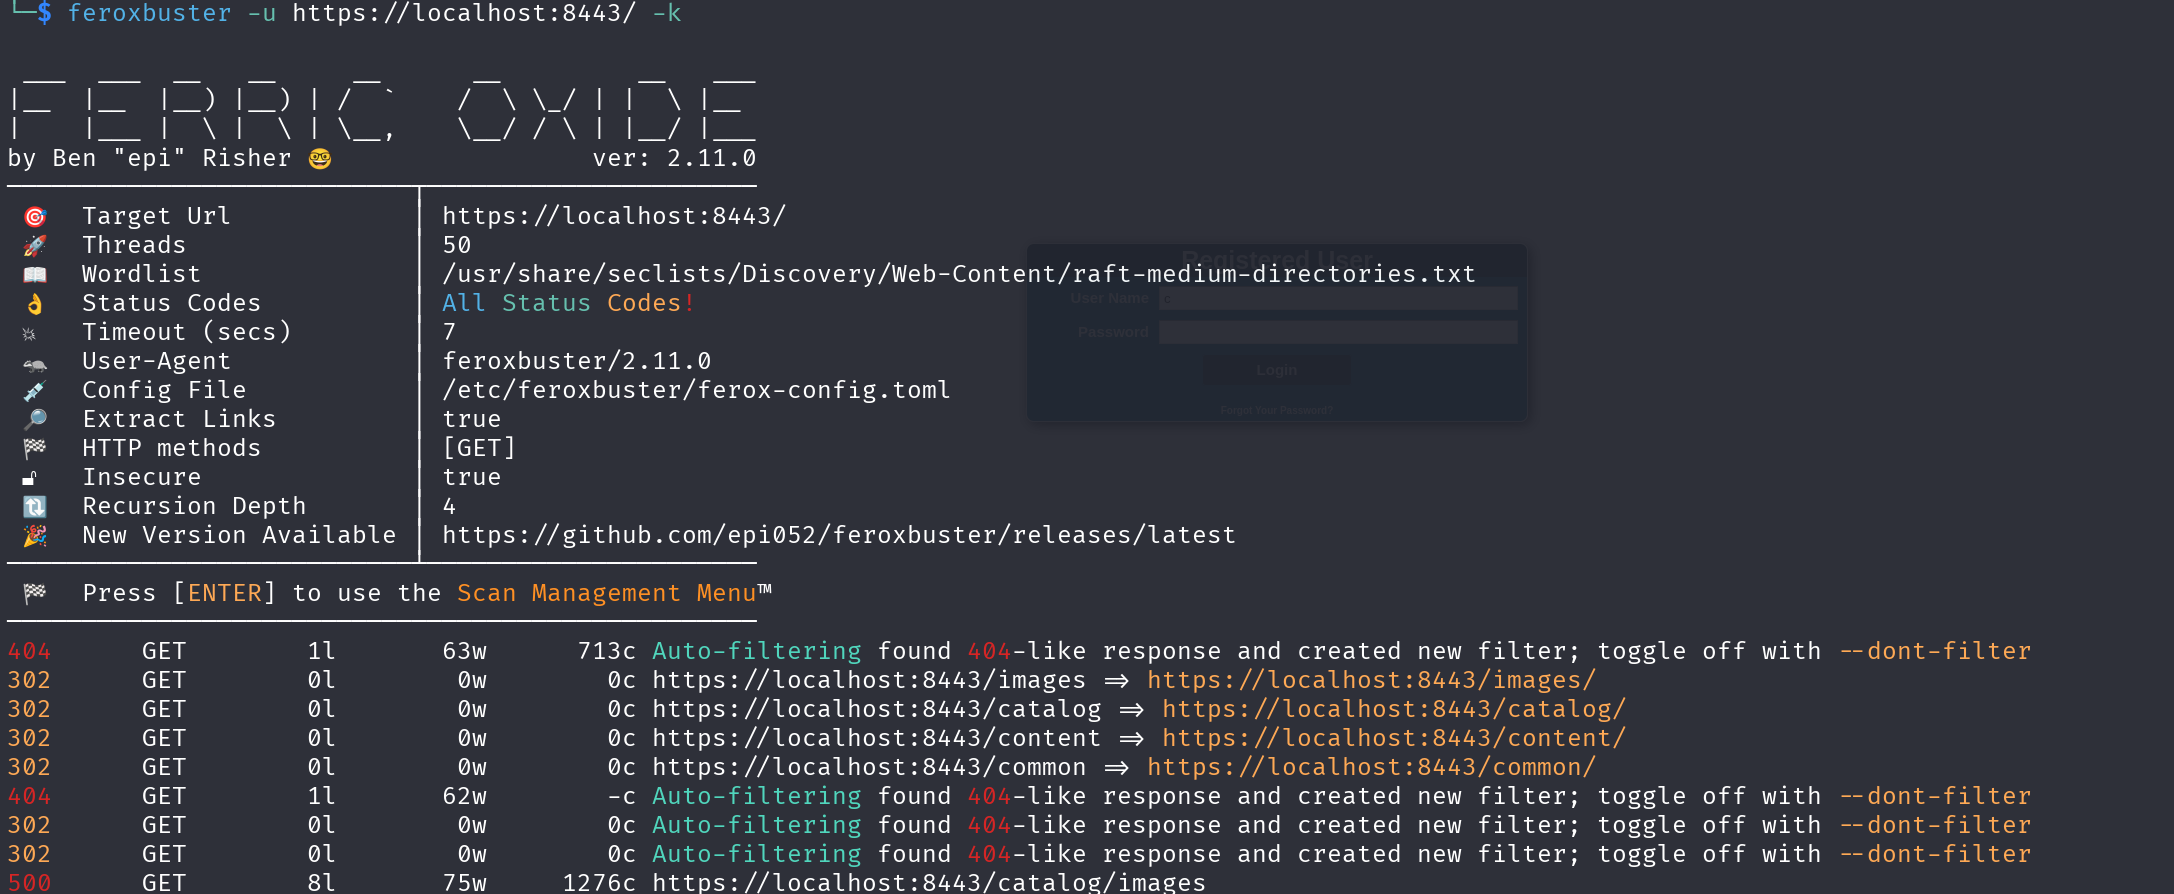Click the nerd face emoji after Risher
The width and height of the screenshot is (2174, 894).
point(320,159)
